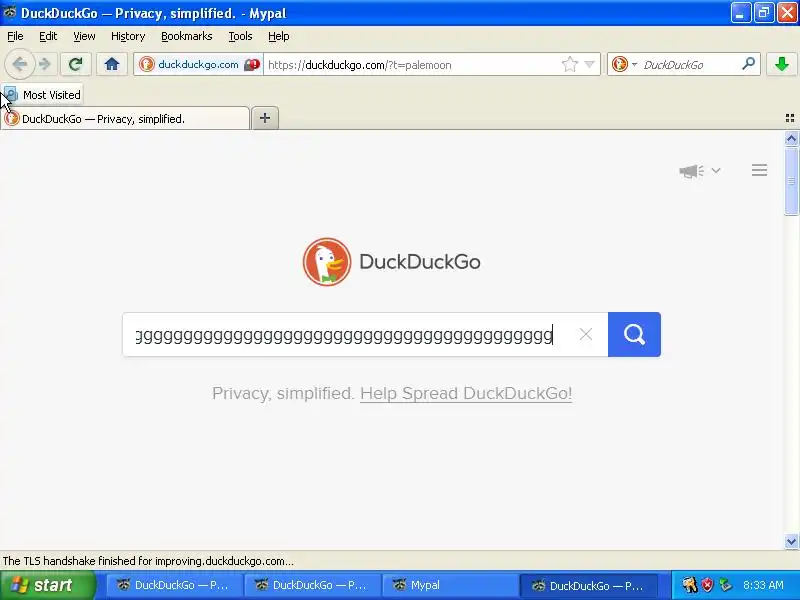Open the Most Visited bookmarks folder
The width and height of the screenshot is (800, 600).
pos(43,95)
